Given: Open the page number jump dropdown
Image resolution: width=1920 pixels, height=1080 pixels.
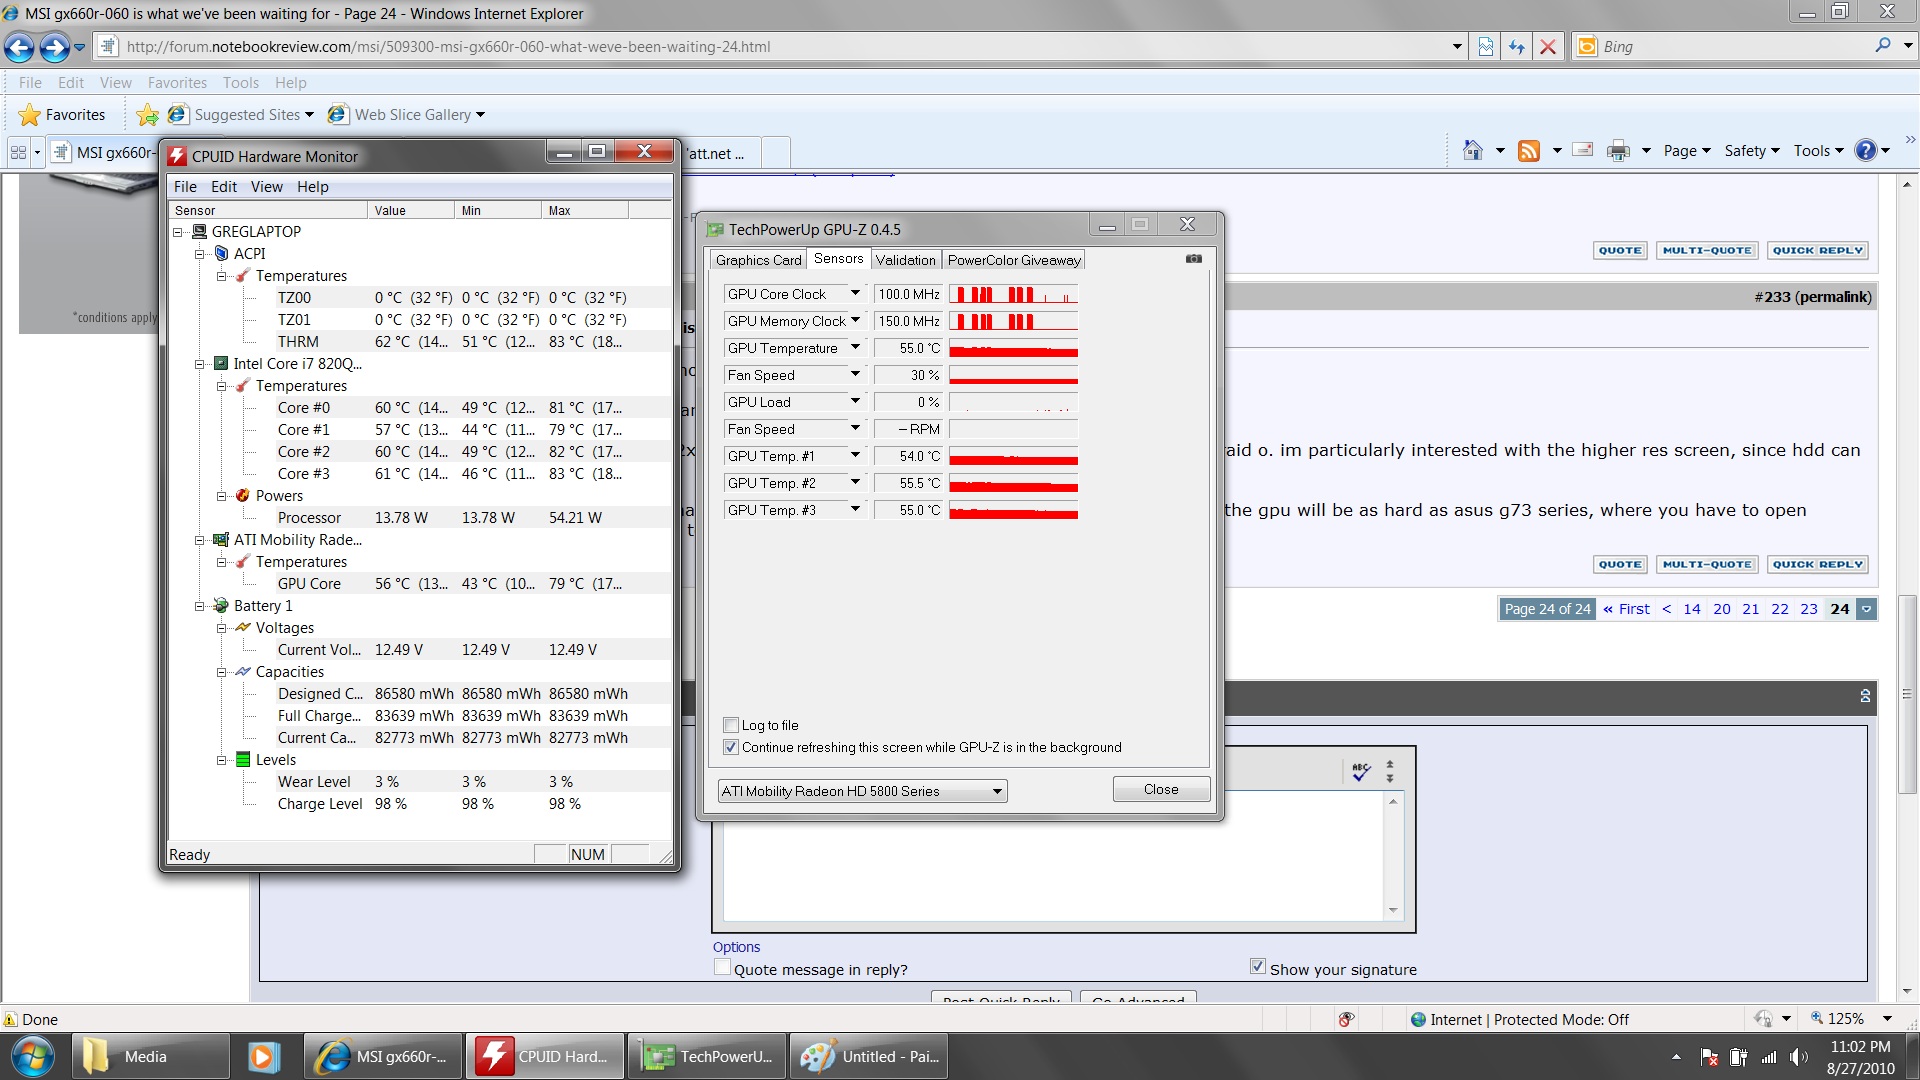Looking at the screenshot, I should [x=1867, y=609].
